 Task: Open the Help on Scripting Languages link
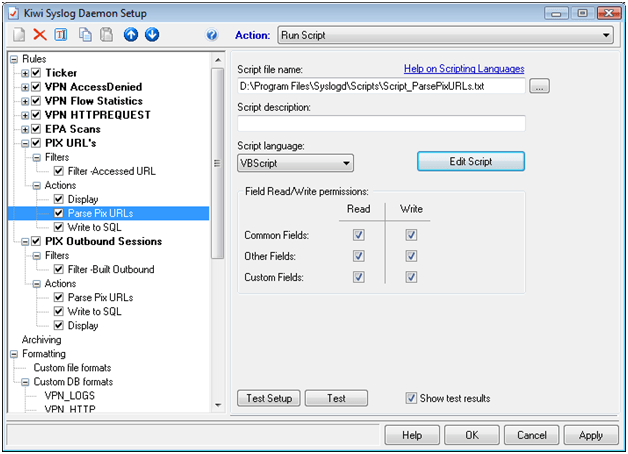(464, 69)
